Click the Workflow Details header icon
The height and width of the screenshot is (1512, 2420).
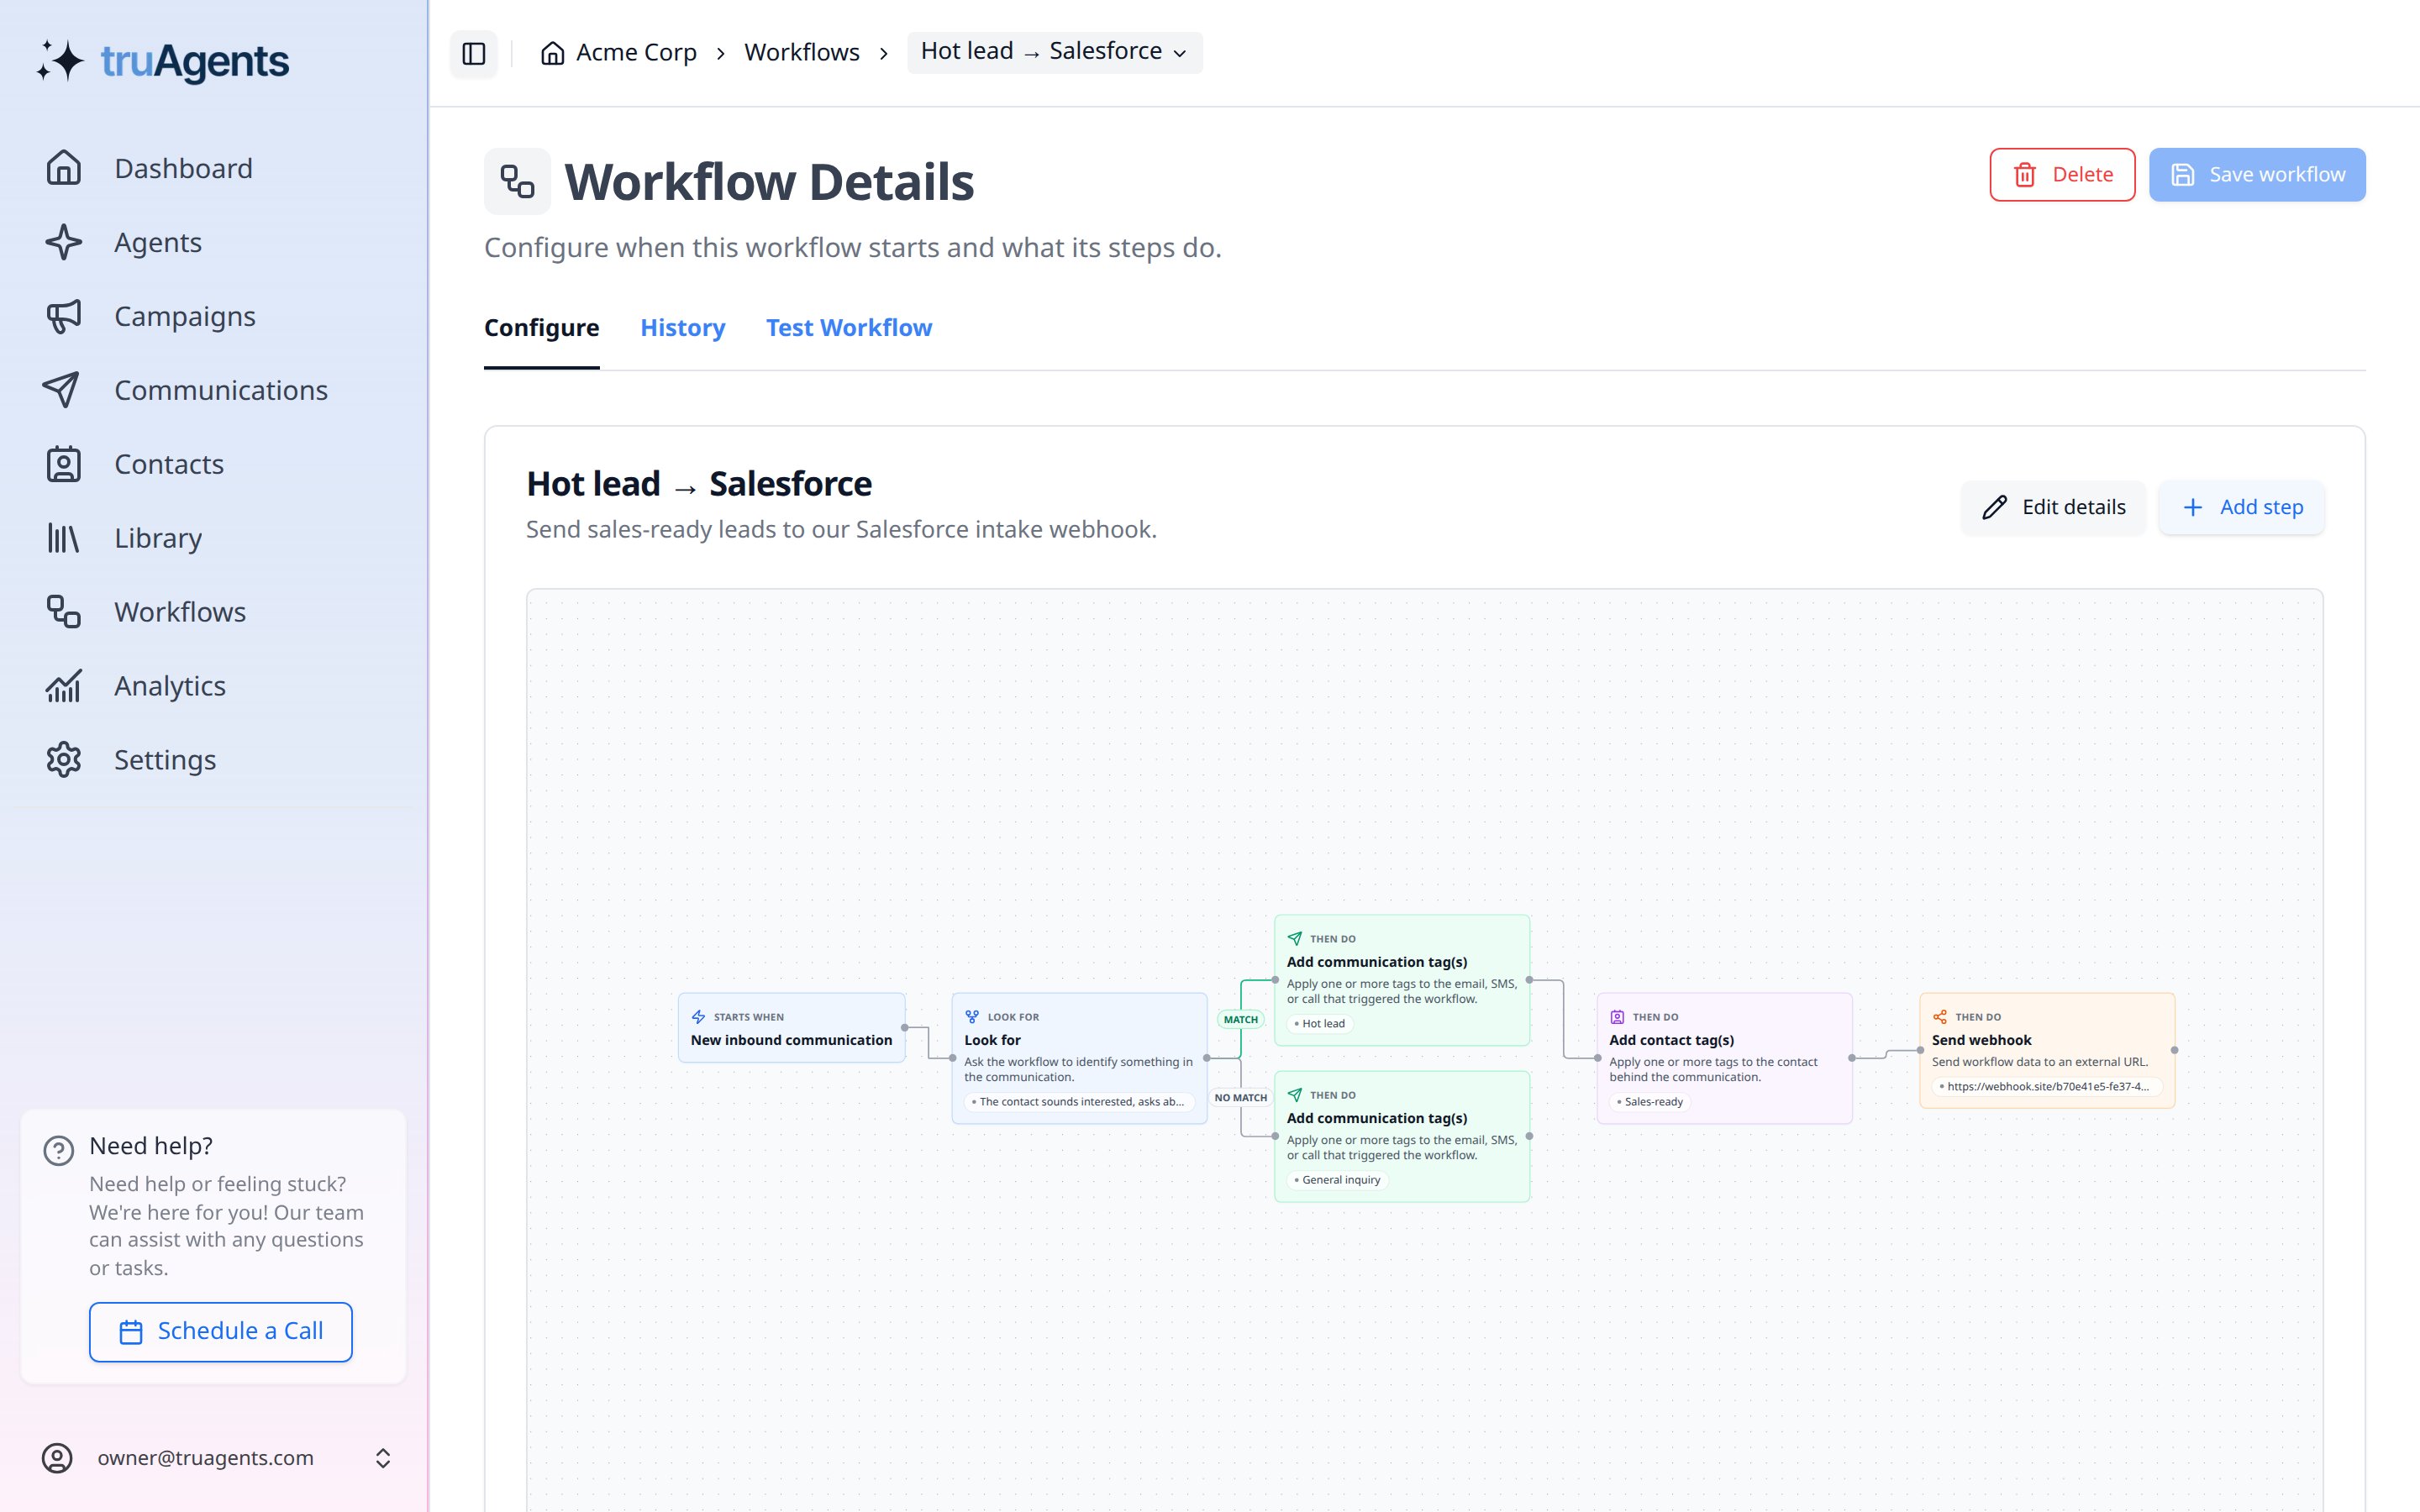pyautogui.click(x=517, y=182)
